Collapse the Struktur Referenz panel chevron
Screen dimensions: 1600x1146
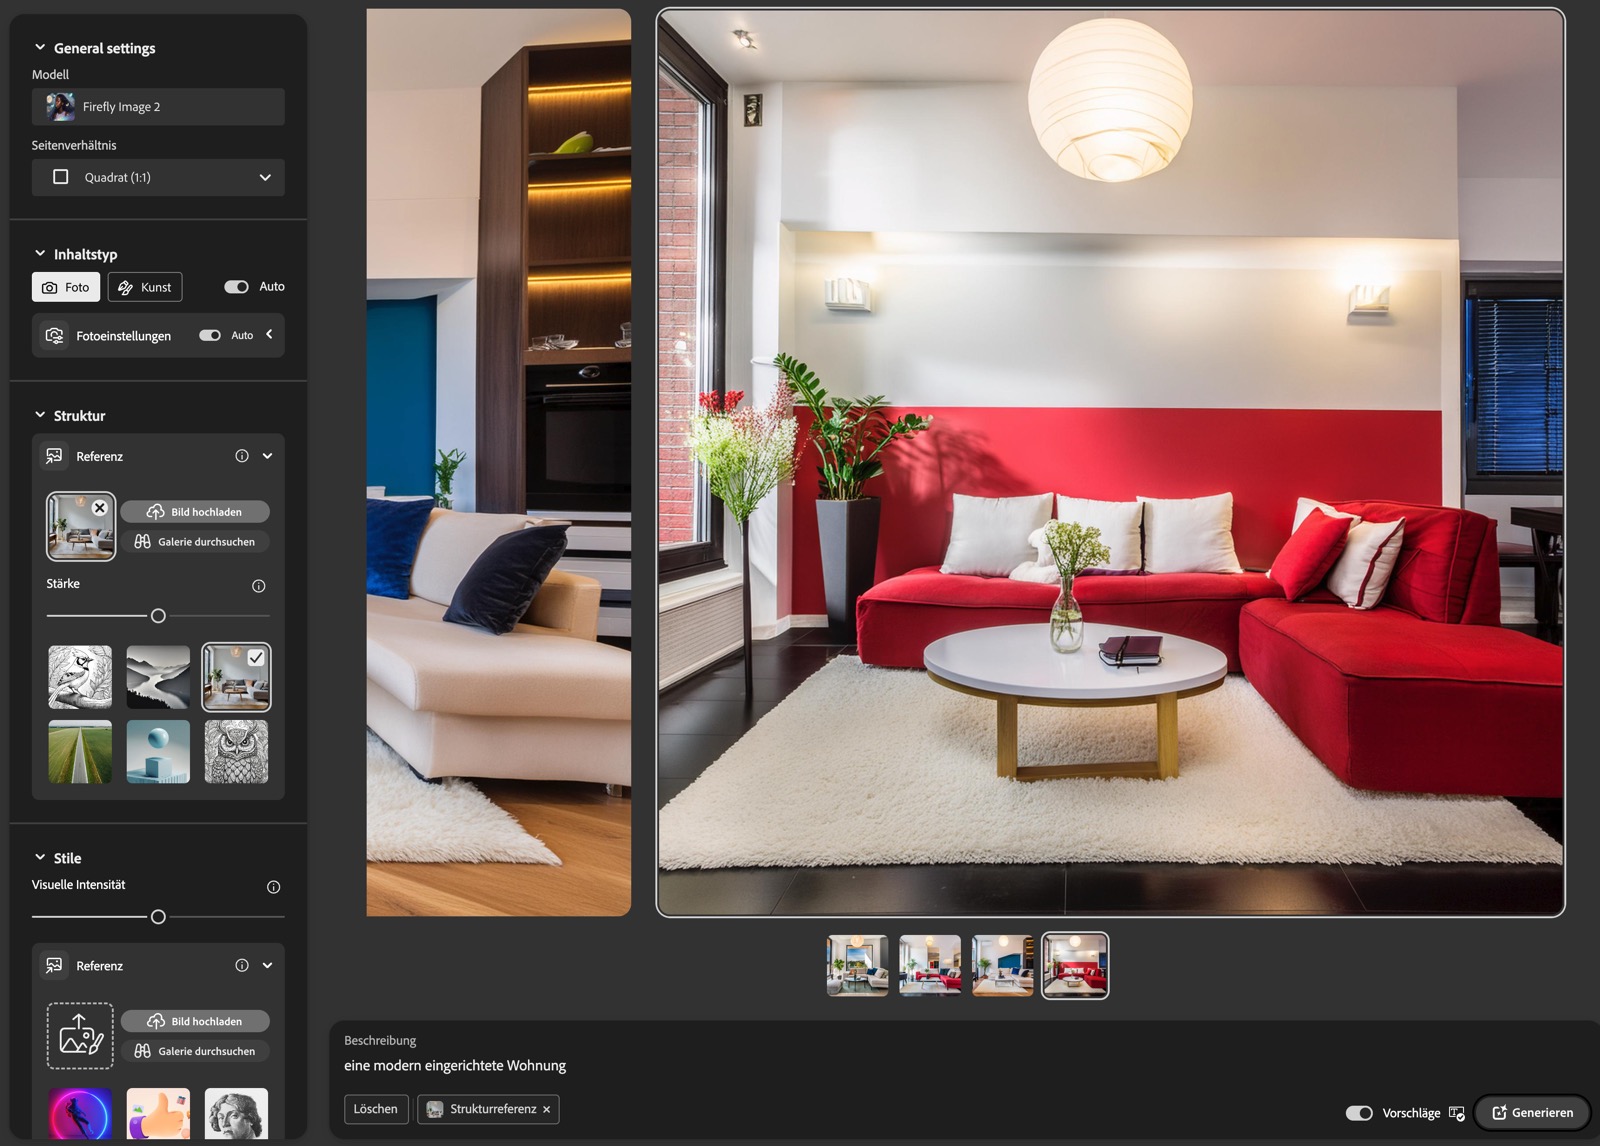pos(267,456)
